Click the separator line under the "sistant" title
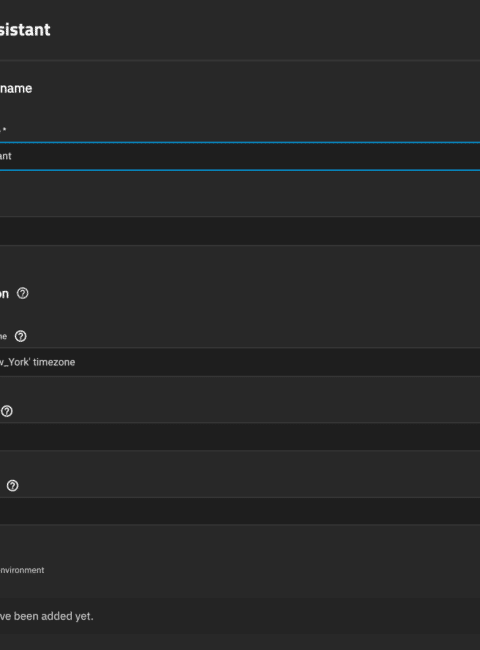 (x=240, y=61)
